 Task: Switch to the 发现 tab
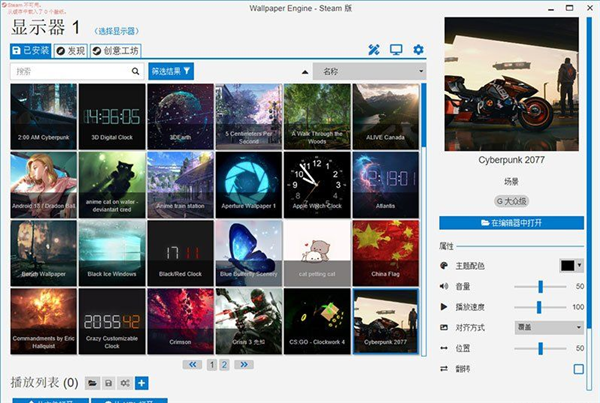[x=71, y=51]
